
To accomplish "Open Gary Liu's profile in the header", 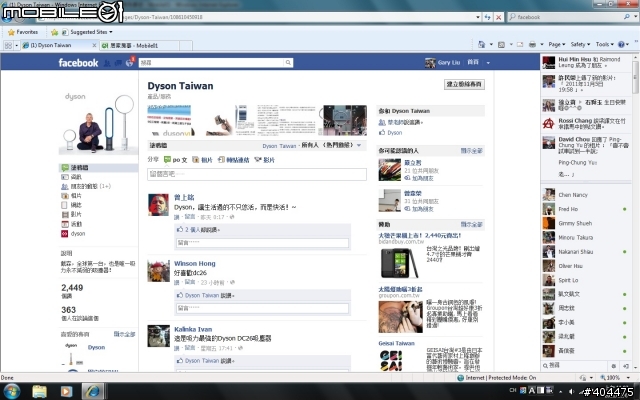I will pyautogui.click(x=442, y=62).
